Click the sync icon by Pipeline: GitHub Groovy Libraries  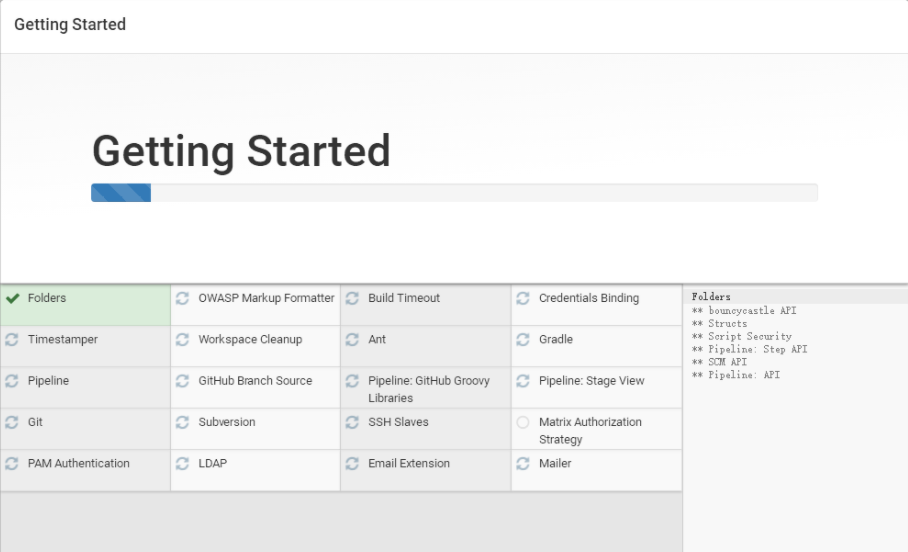[x=352, y=381]
